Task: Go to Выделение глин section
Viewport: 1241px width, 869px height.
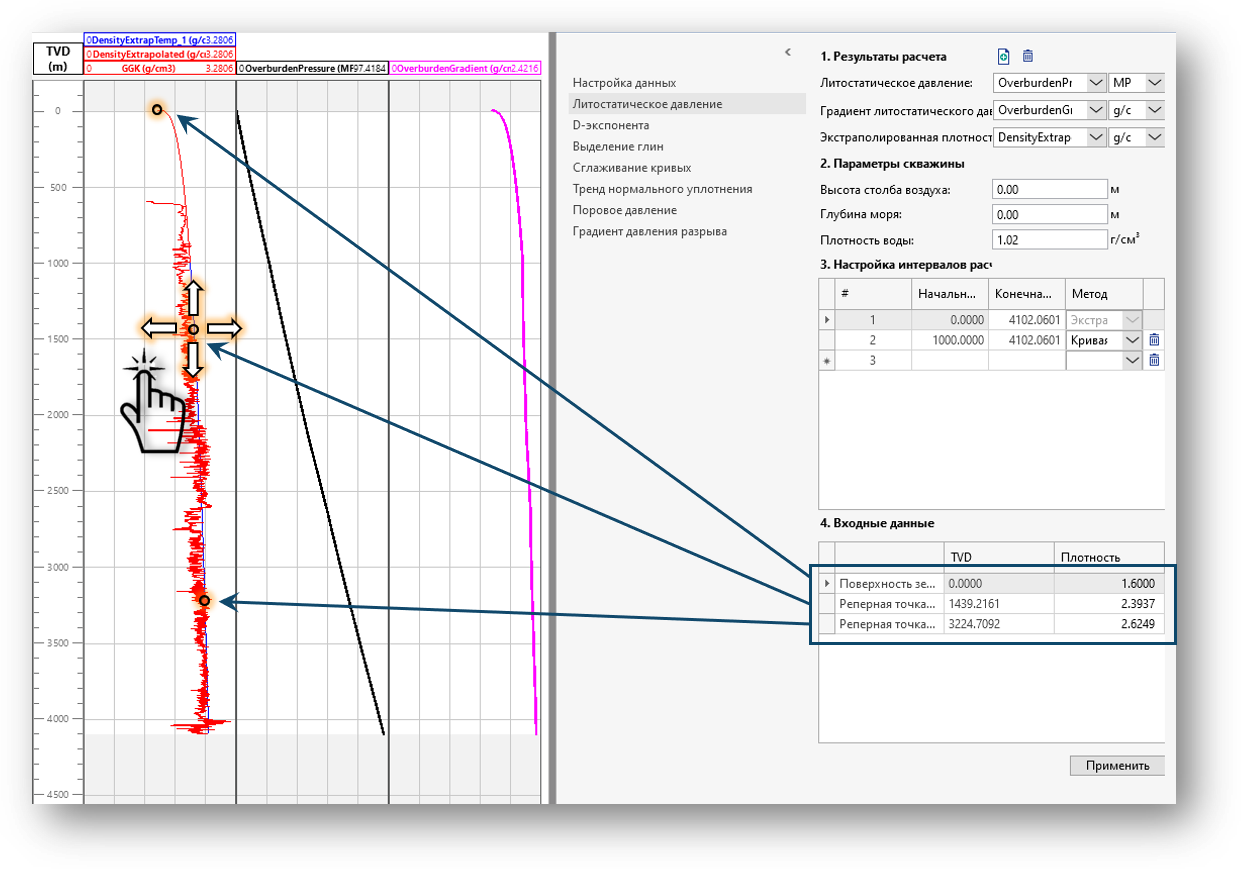Action: pyautogui.click(x=618, y=146)
